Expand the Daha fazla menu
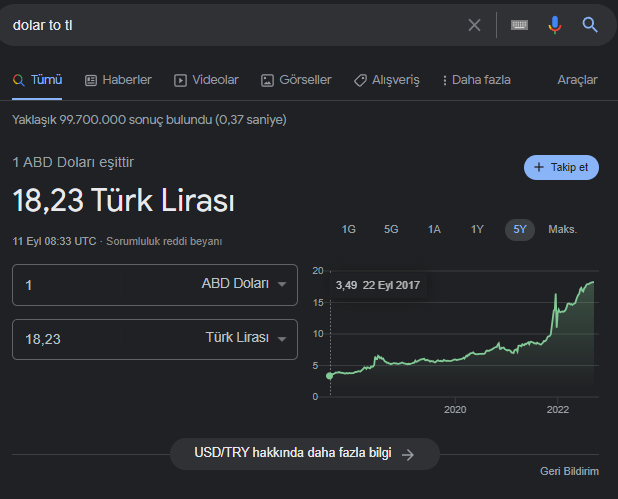This screenshot has width=618, height=499. (477, 80)
